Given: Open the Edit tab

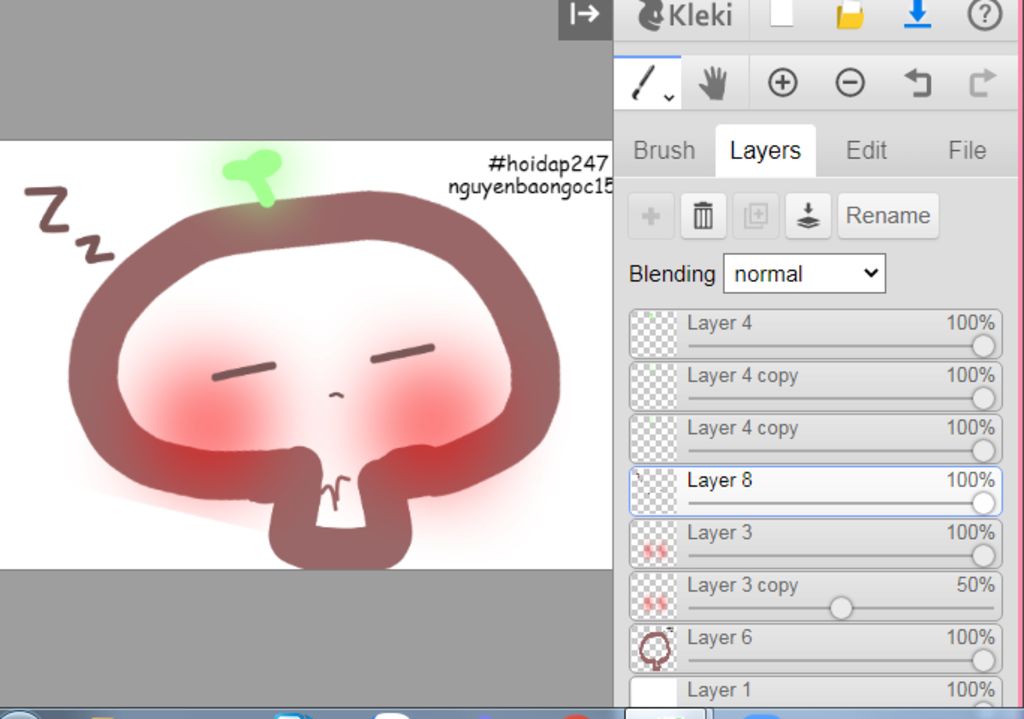Looking at the screenshot, I should click(x=866, y=150).
